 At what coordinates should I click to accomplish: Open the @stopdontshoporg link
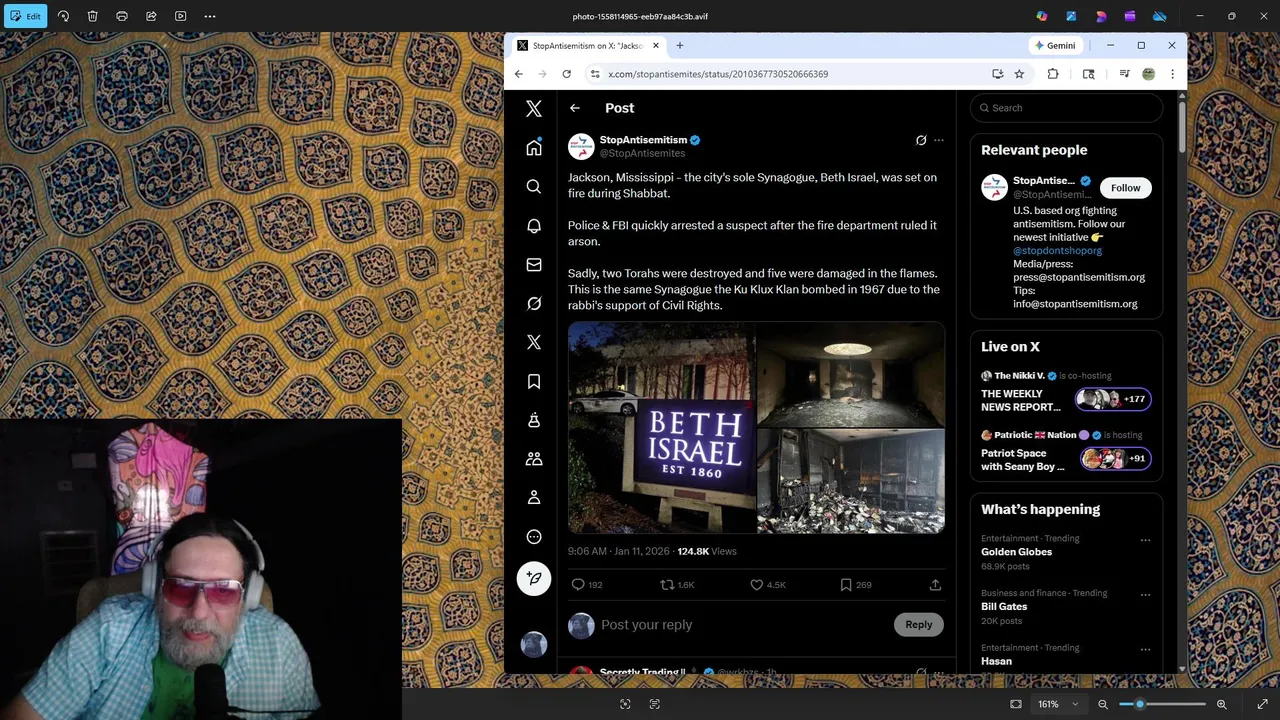pyautogui.click(x=1057, y=251)
